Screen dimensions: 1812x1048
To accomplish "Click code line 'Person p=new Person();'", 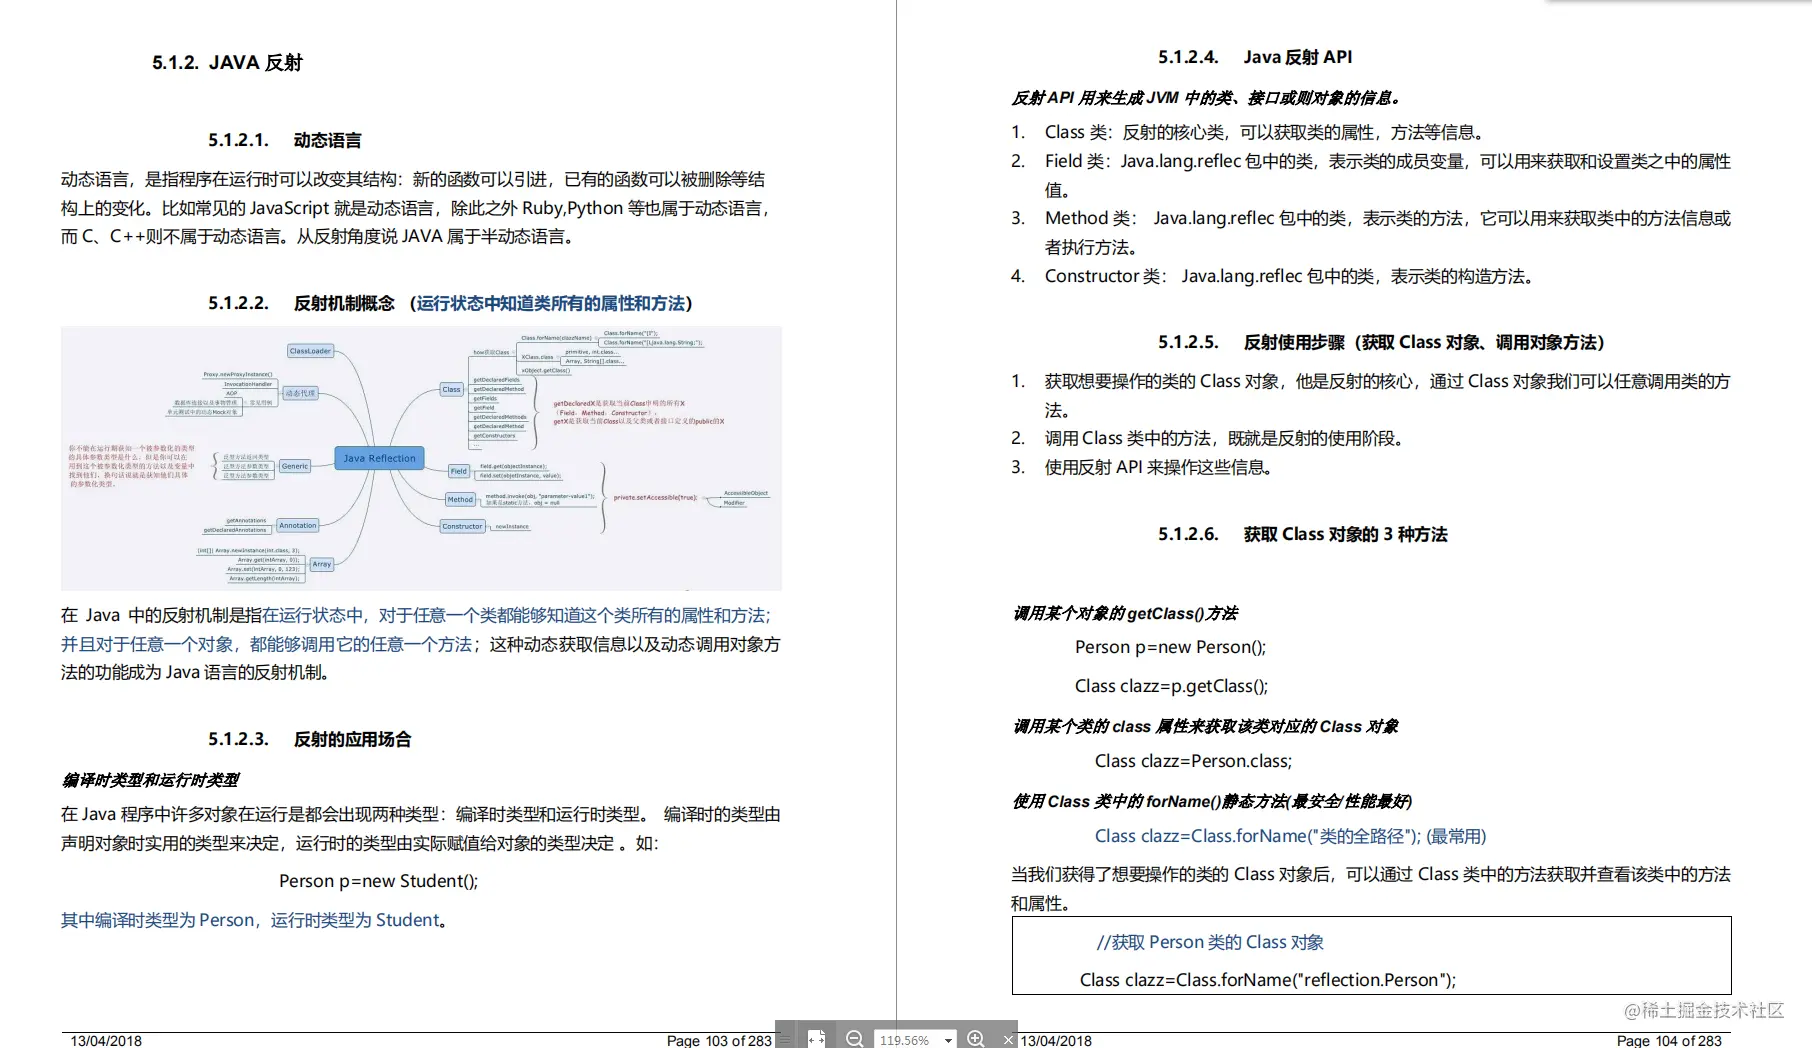I will (x=1170, y=647).
